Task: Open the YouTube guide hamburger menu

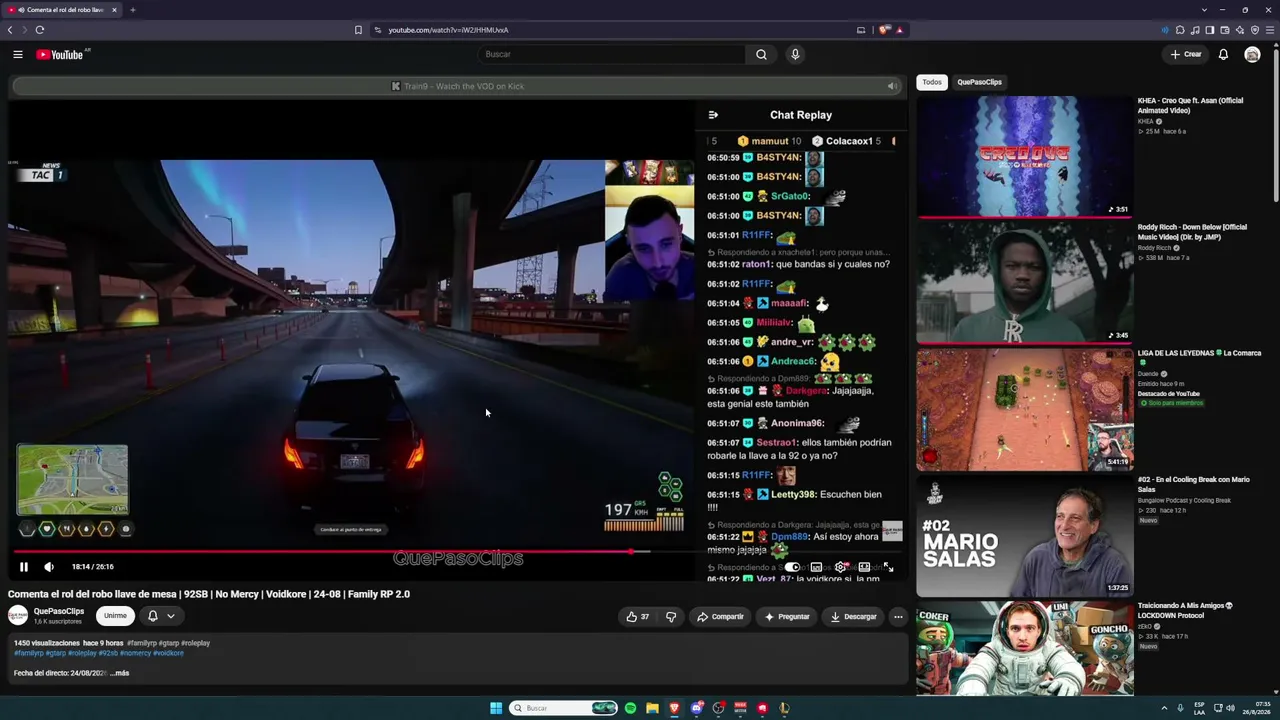Action: click(18, 55)
